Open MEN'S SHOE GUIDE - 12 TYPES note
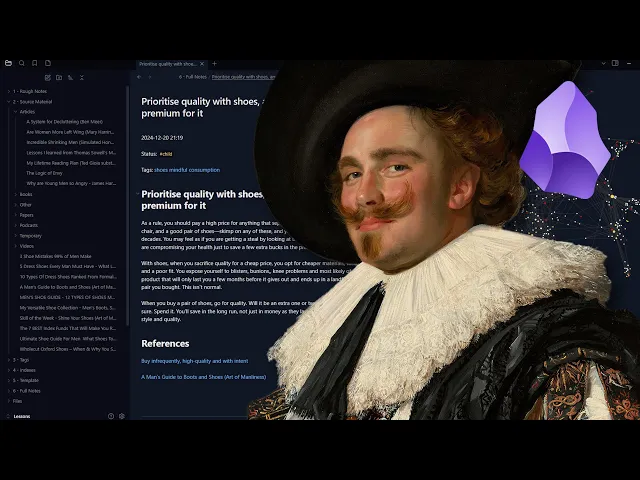The image size is (640, 480). click(67, 297)
